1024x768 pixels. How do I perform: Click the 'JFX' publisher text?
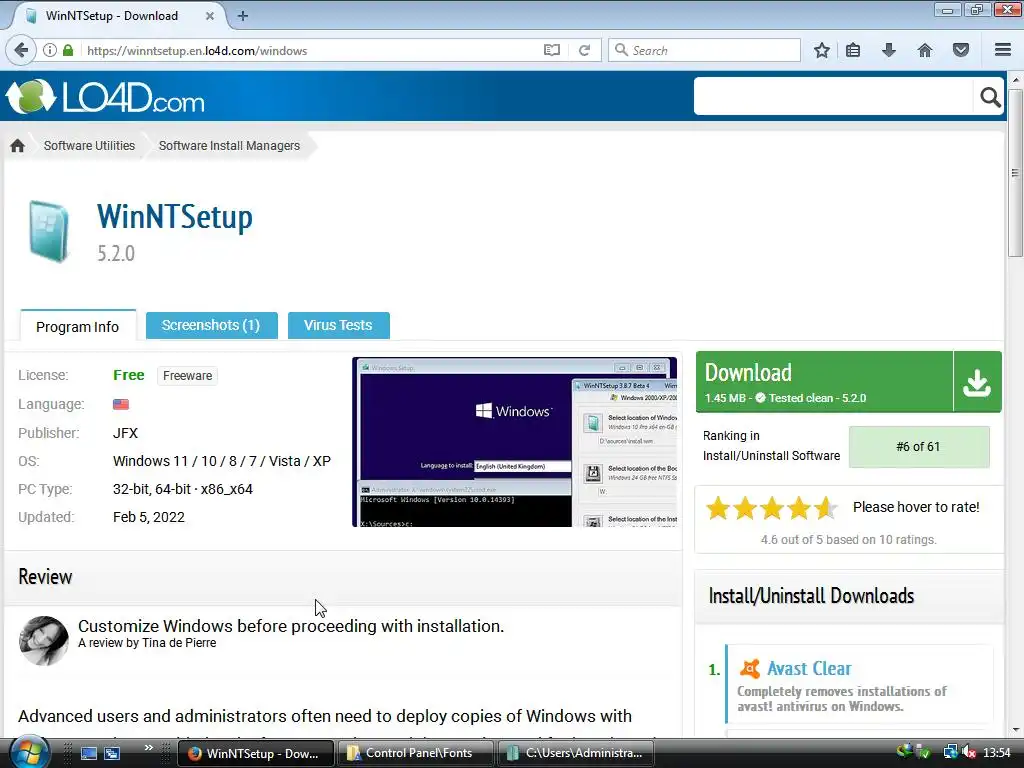coord(125,433)
